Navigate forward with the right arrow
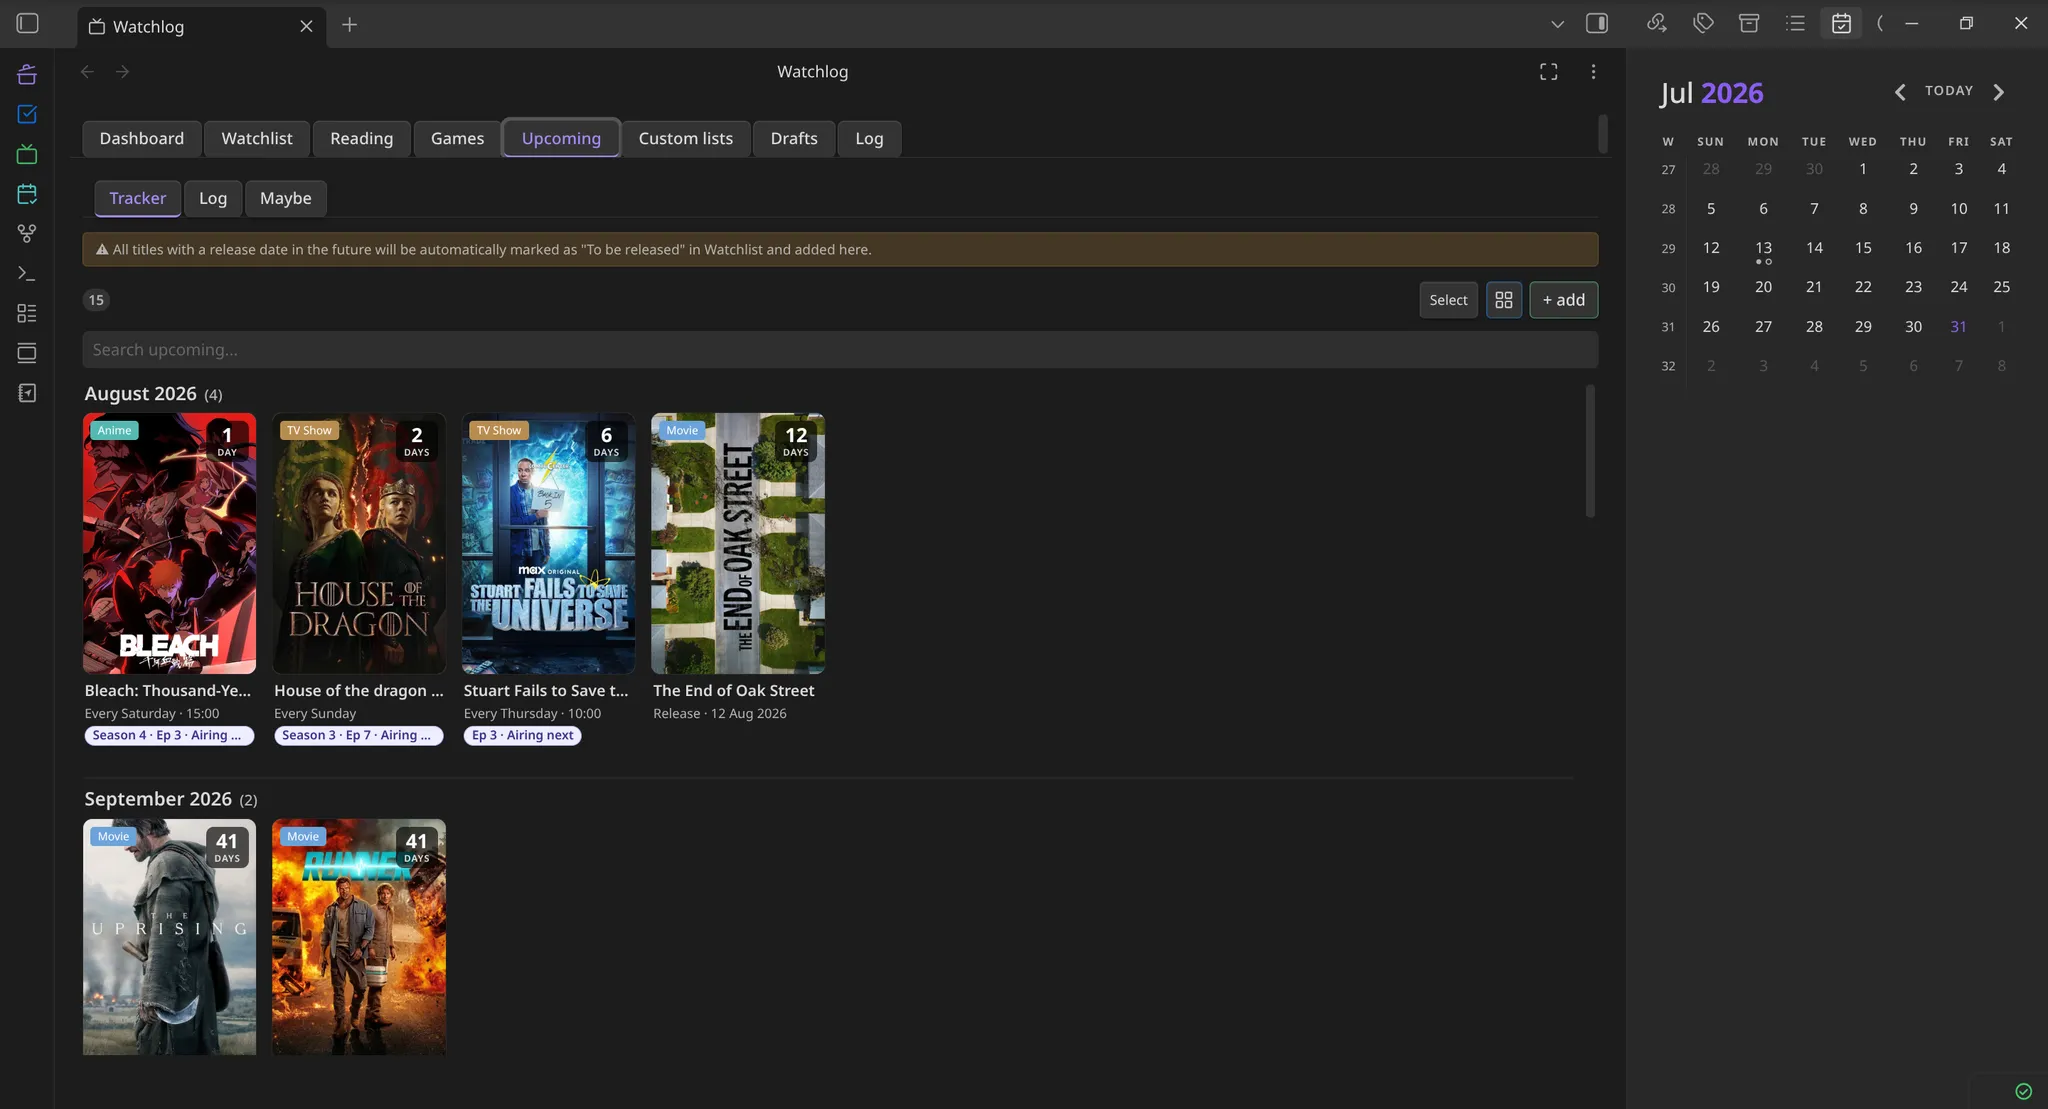This screenshot has height=1109, width=2048. point(122,72)
